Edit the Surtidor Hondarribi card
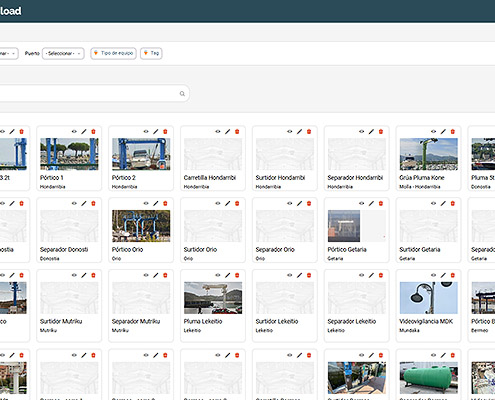Screen dimensions: 495x400 click(x=299, y=132)
